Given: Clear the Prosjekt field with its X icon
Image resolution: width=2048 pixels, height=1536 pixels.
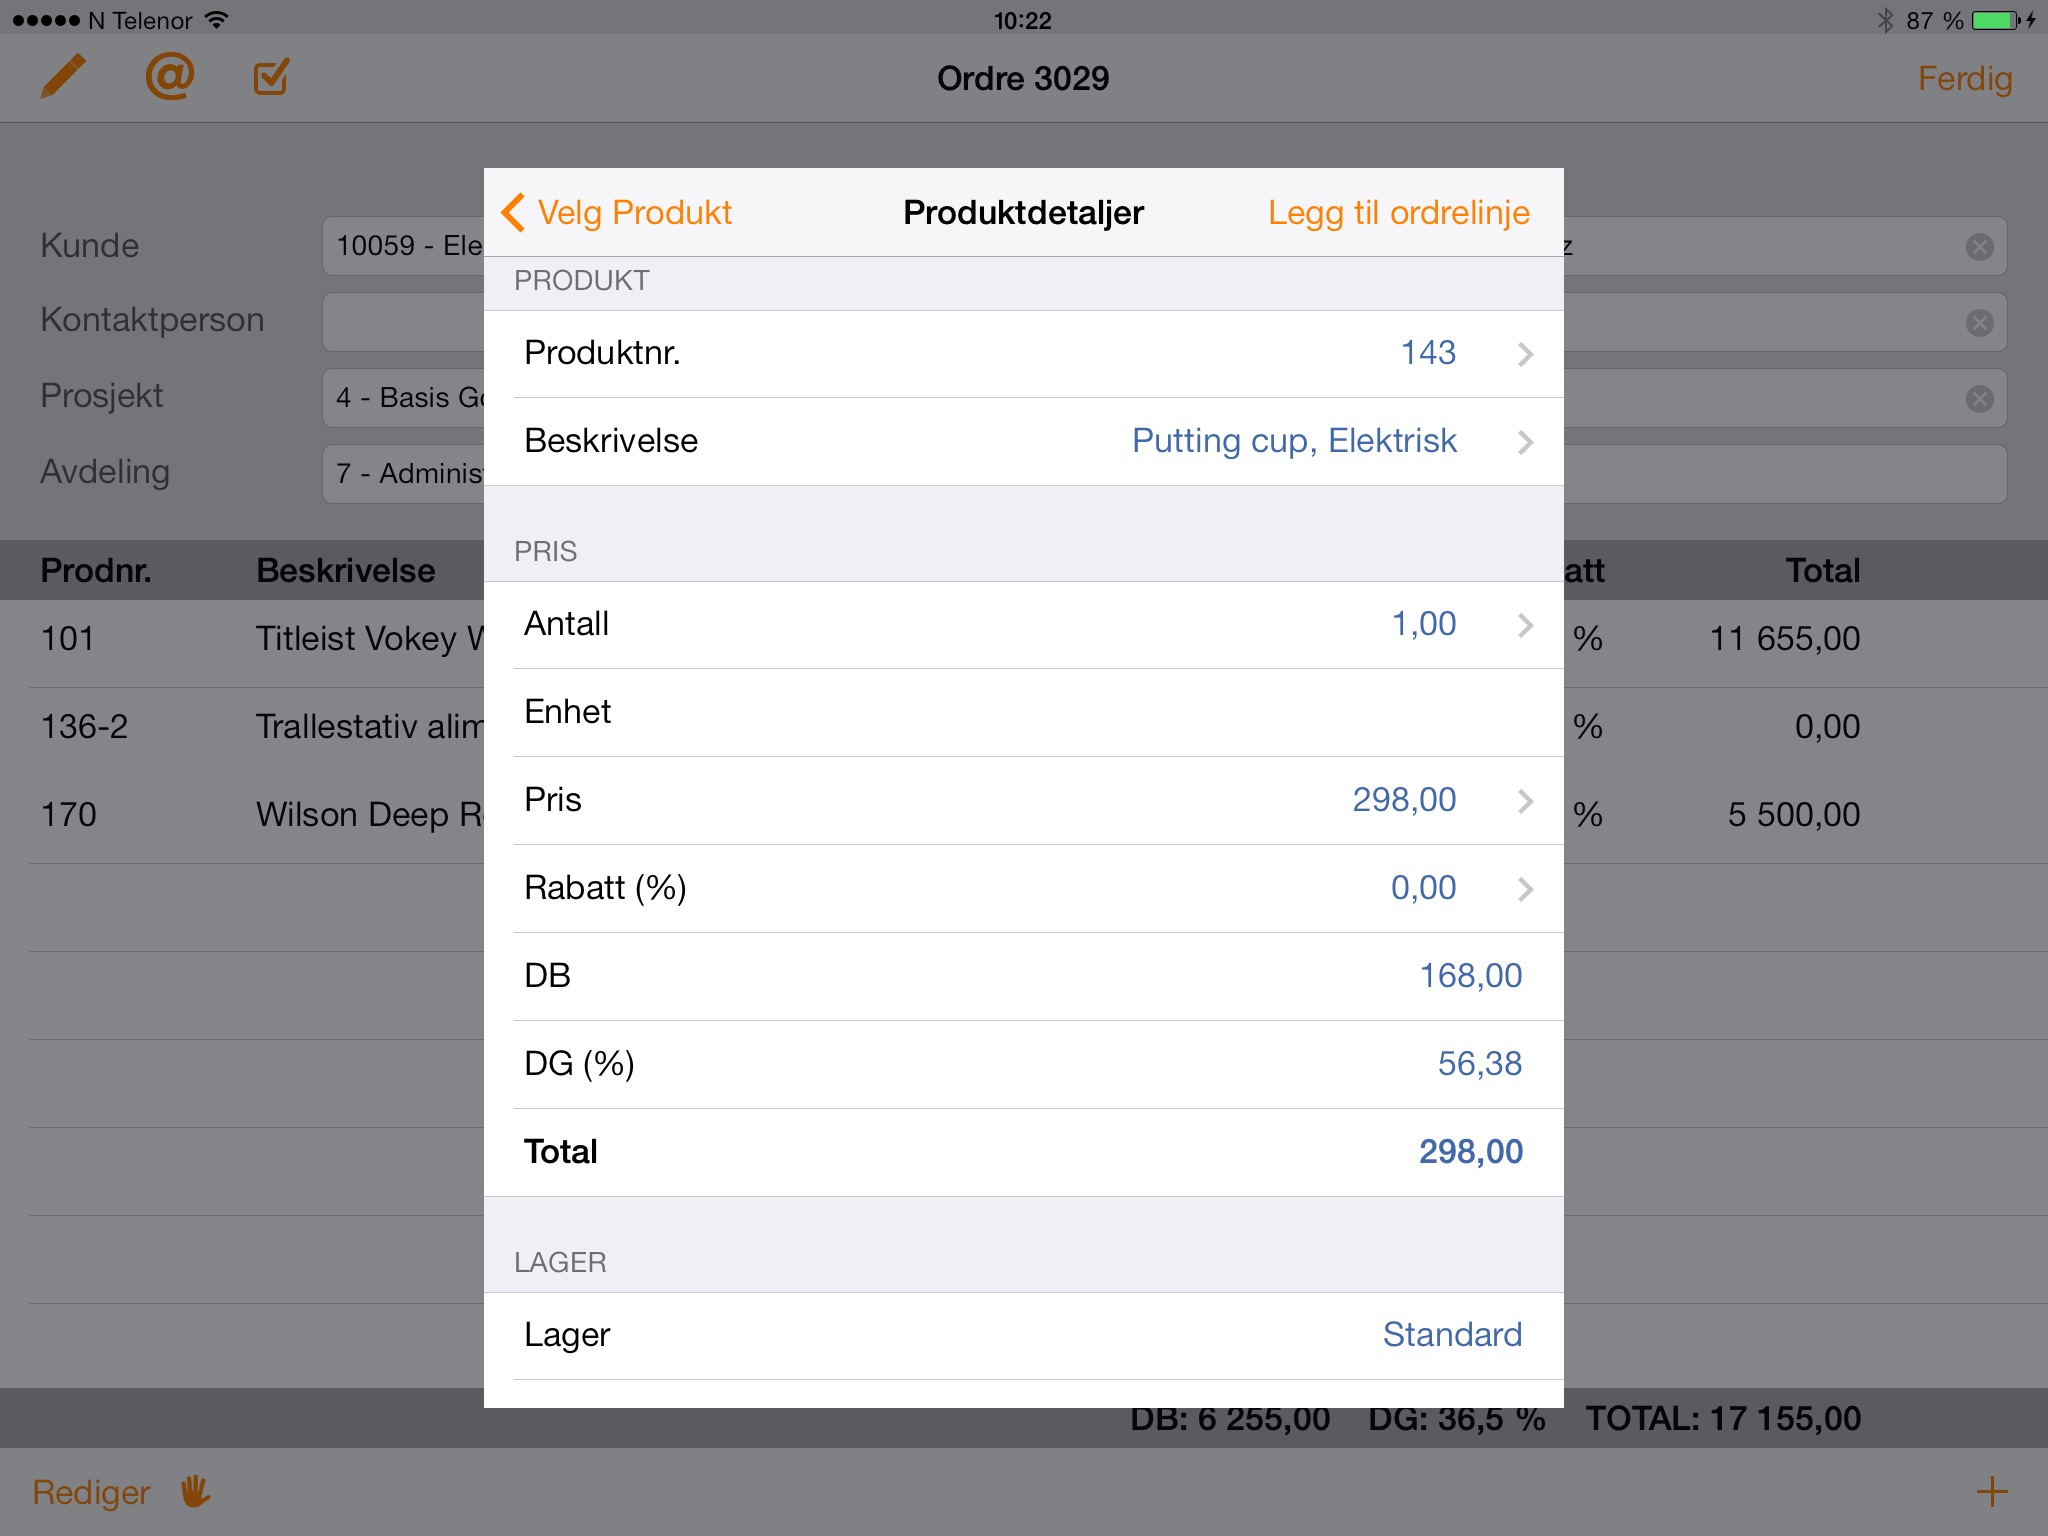Looking at the screenshot, I should [x=1979, y=398].
